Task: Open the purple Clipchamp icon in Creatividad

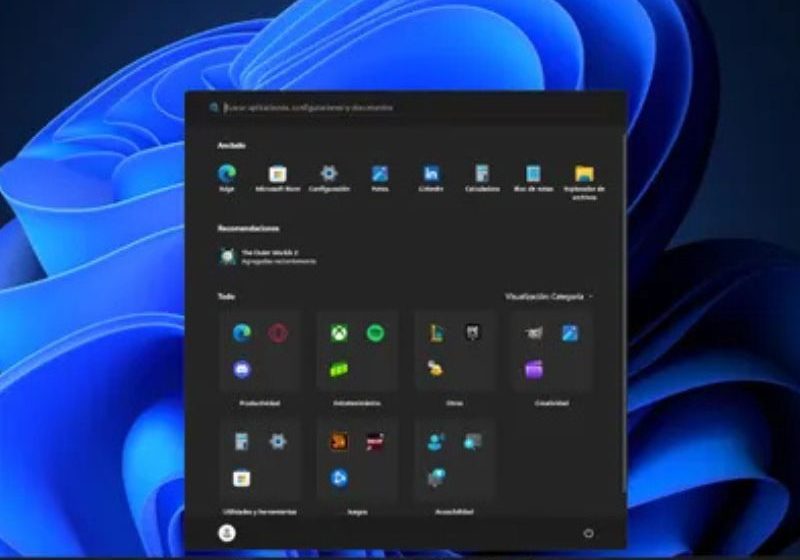Action: (x=534, y=368)
